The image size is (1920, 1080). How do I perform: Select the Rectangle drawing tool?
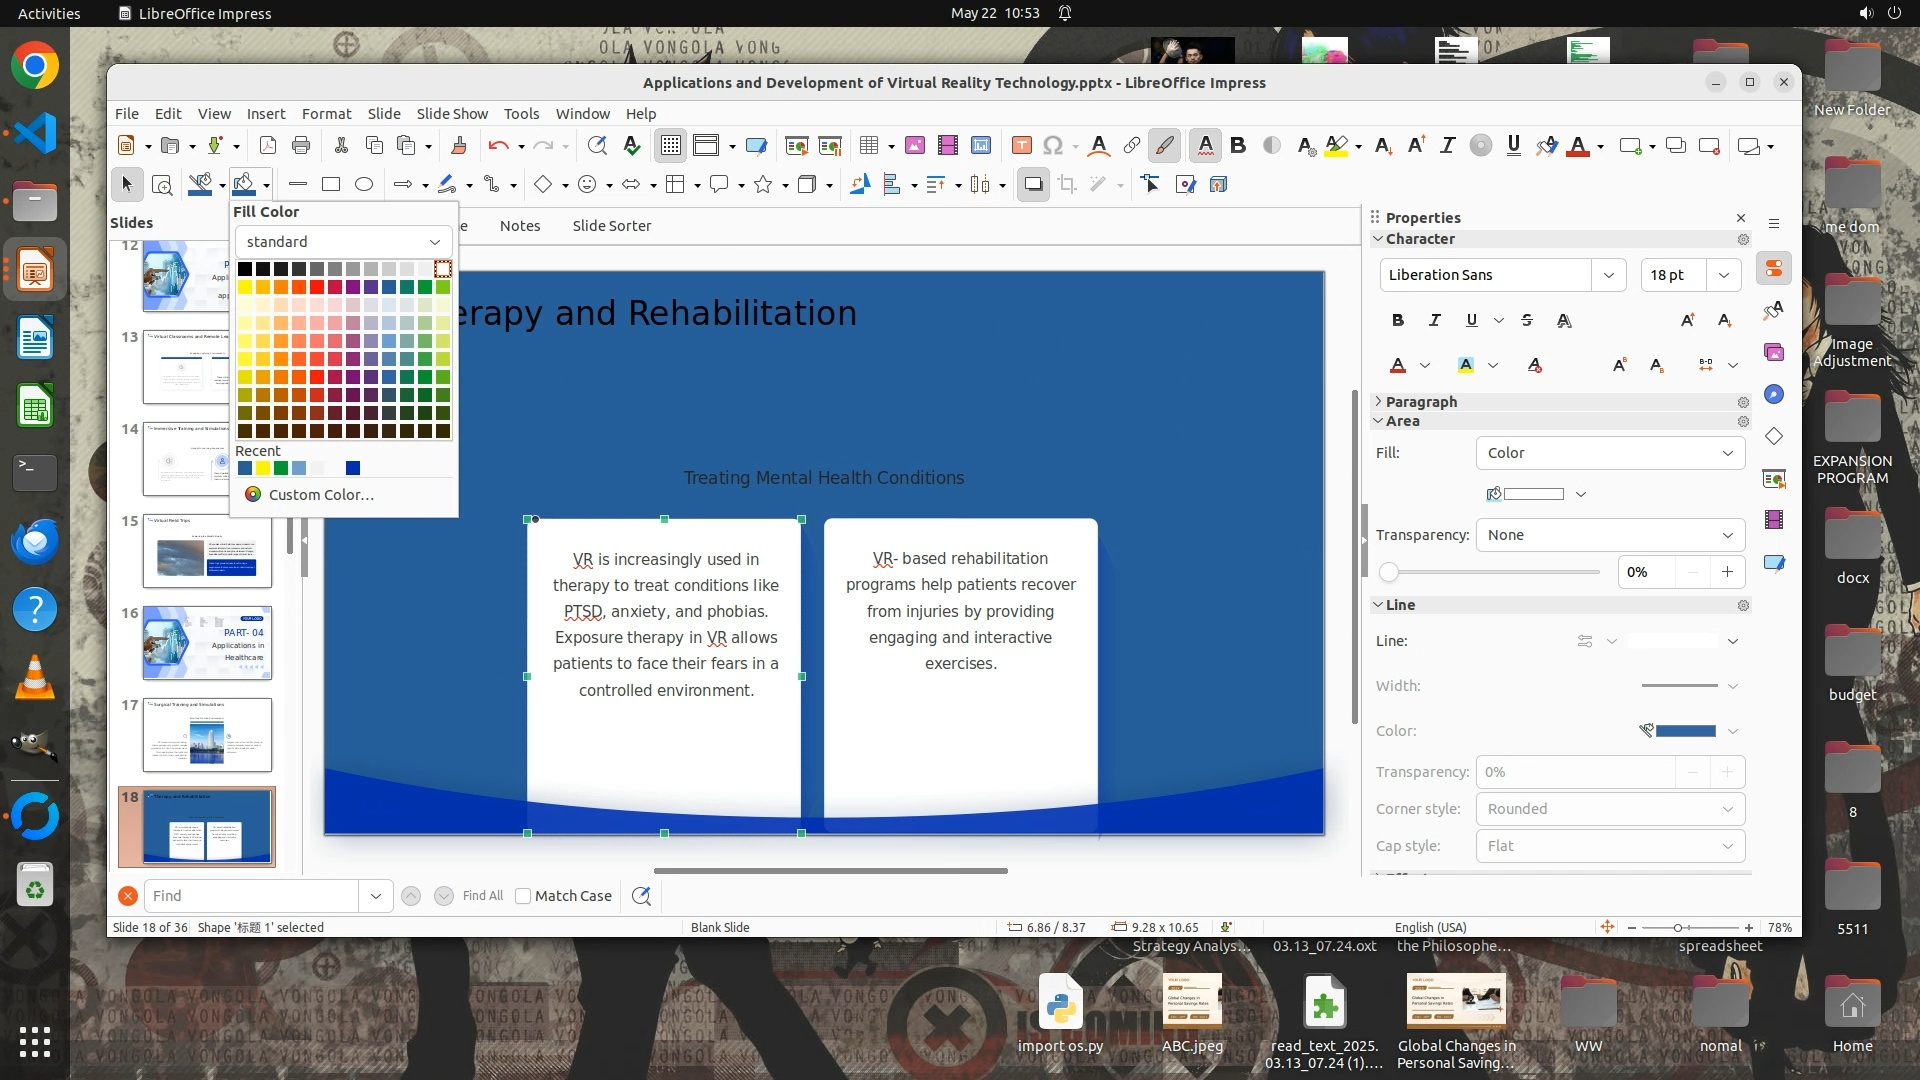(x=331, y=184)
